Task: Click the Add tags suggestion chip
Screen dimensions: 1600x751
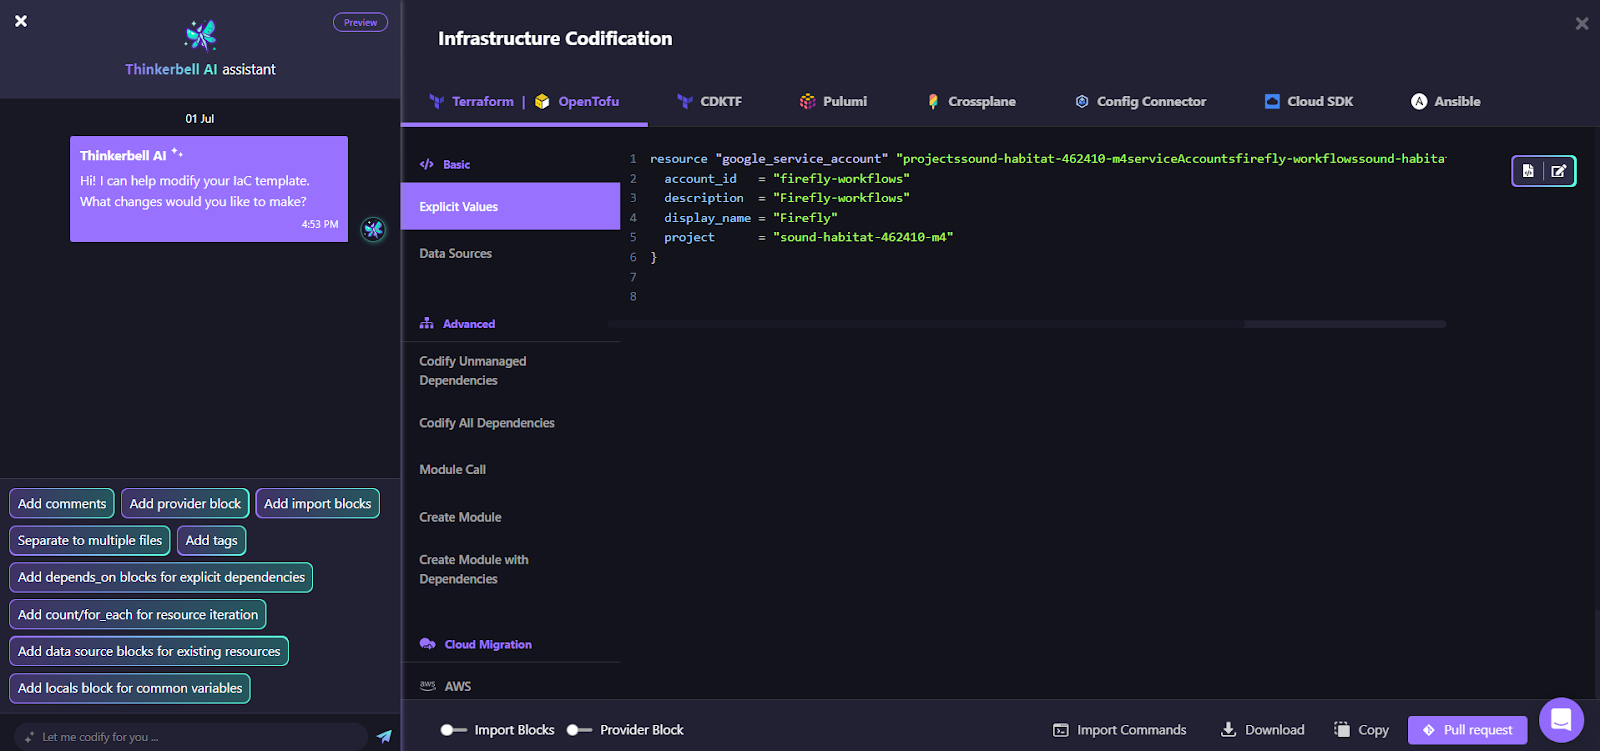Action: [212, 541]
